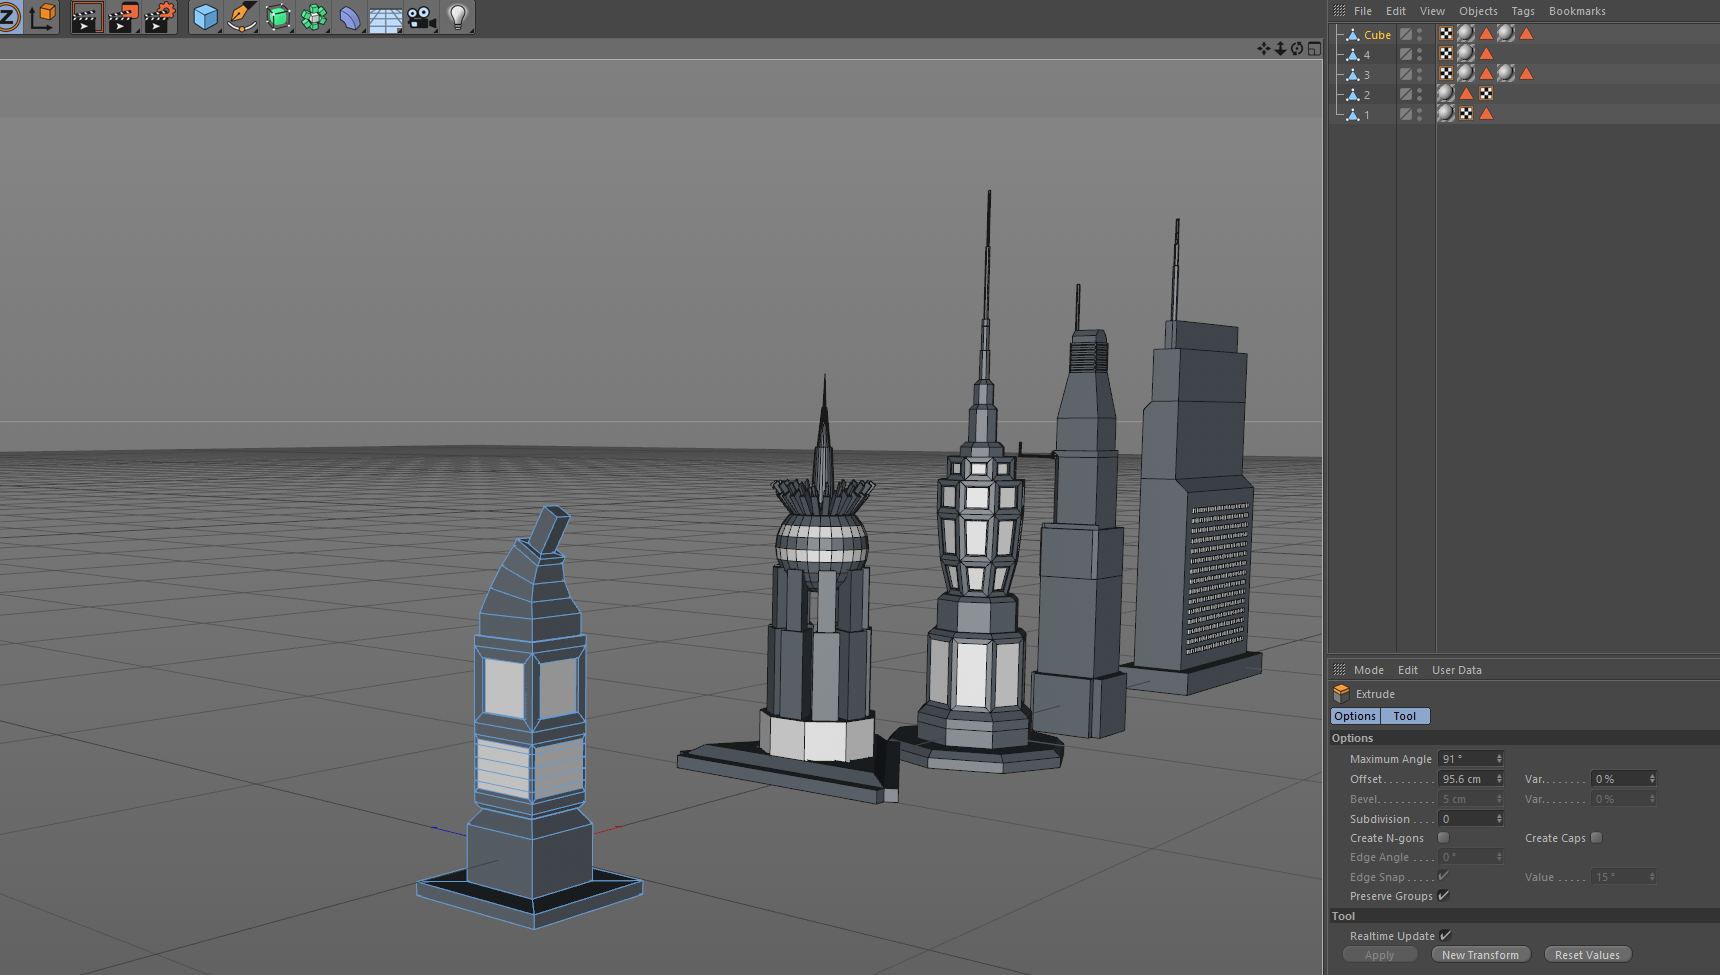Click checkerboard selection tag on object 4
The image size is (1720, 975).
coord(1446,54)
